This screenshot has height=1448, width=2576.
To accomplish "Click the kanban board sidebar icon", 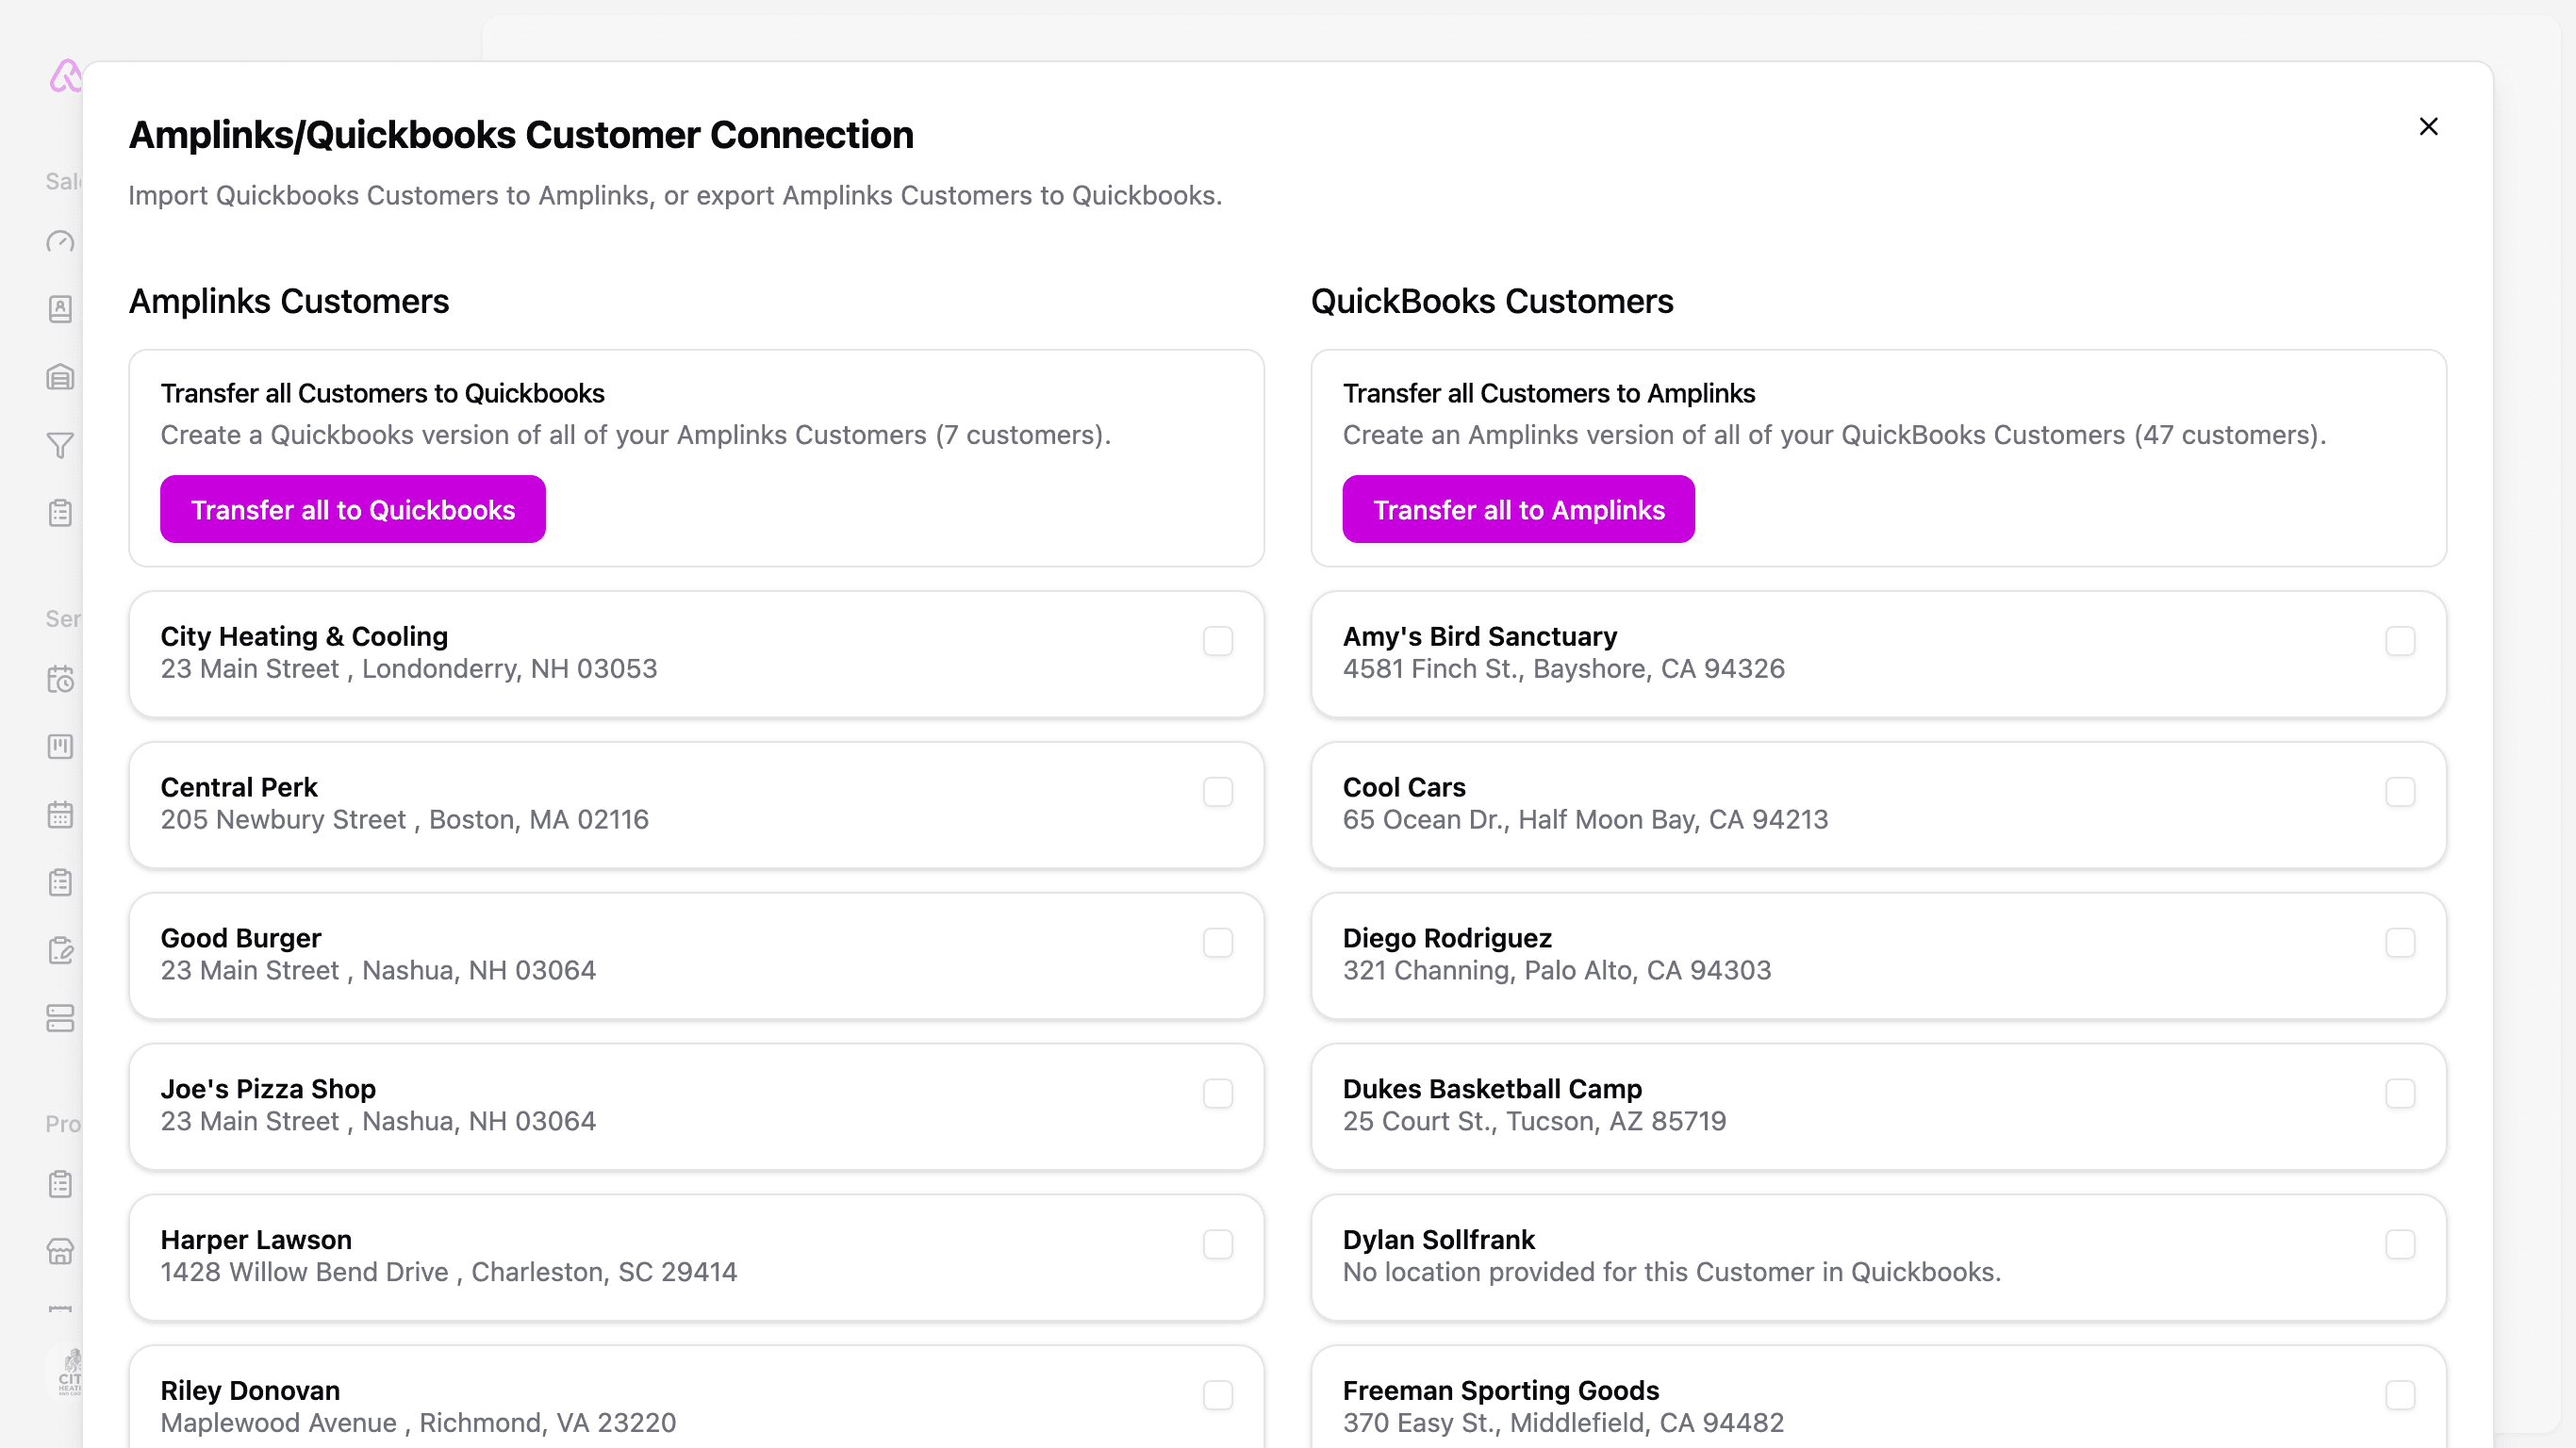I will click(x=60, y=747).
